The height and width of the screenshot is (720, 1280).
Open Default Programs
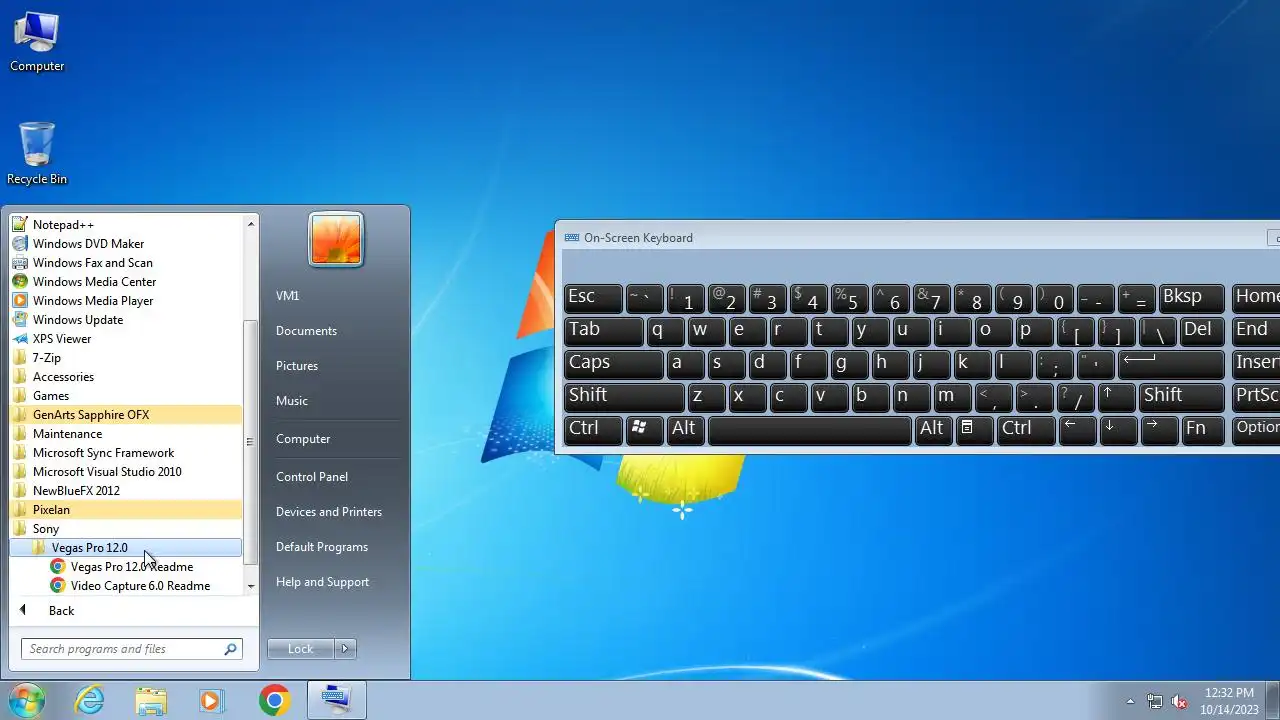322,547
